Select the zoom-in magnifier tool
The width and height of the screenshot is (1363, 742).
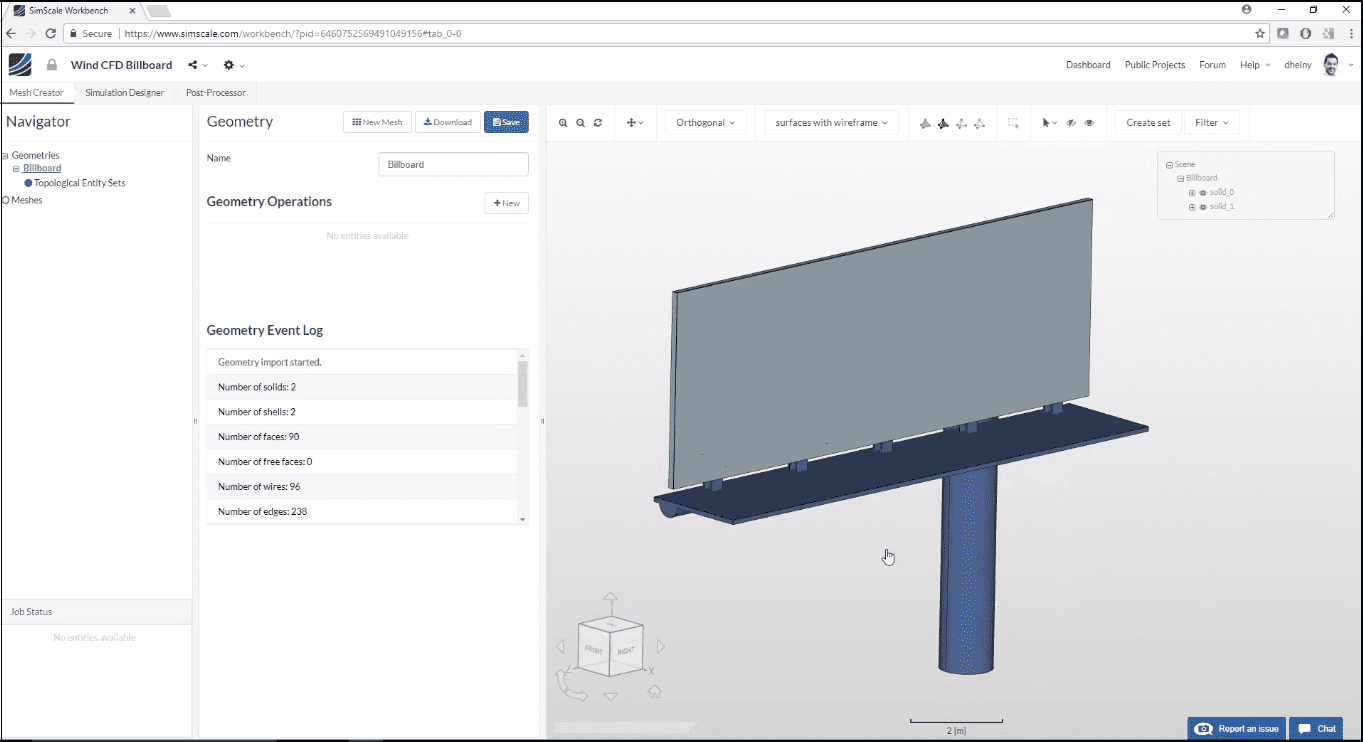pos(564,122)
